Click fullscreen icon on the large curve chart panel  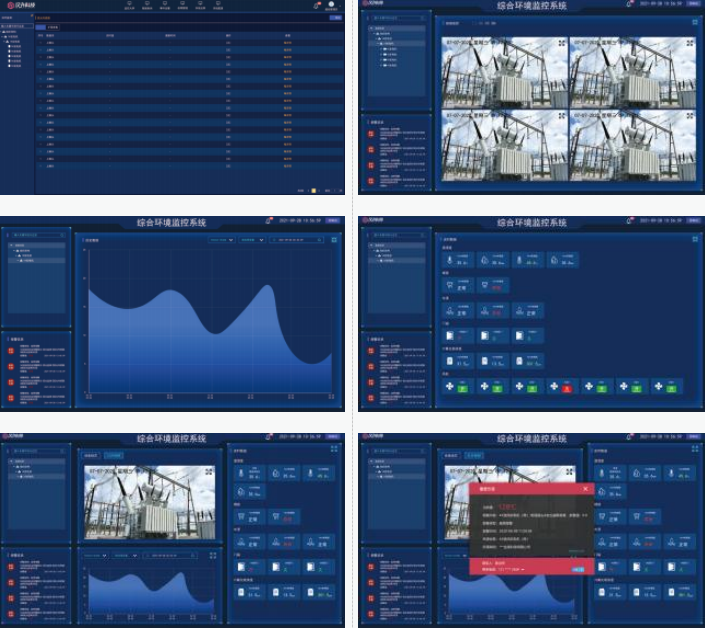tap(334, 240)
